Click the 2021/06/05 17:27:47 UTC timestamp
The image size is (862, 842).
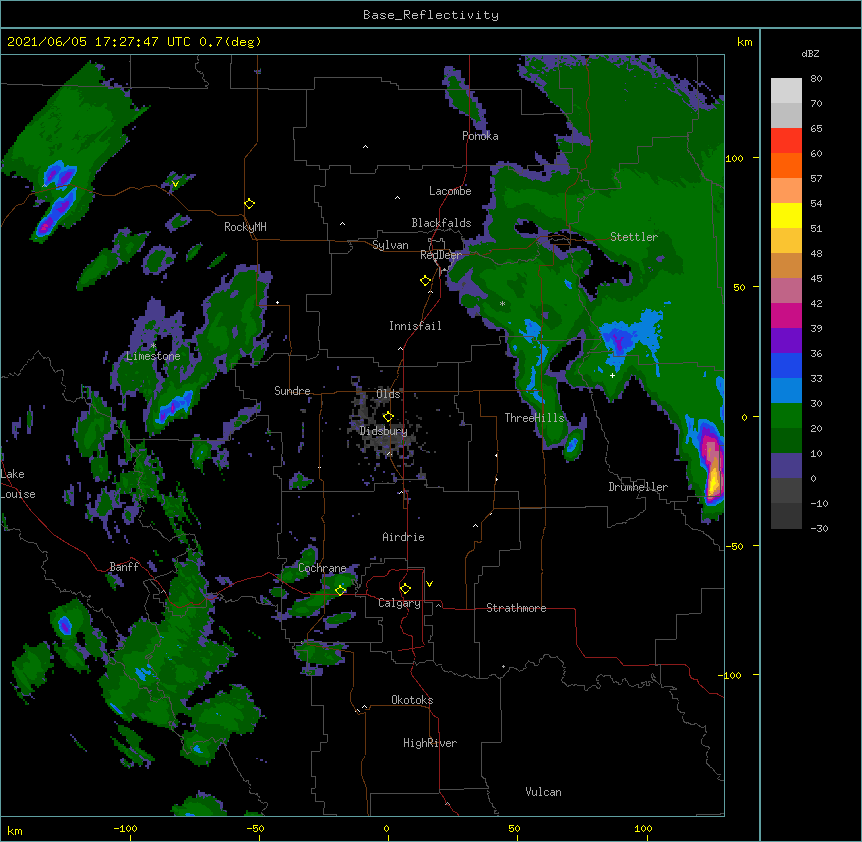pos(99,42)
